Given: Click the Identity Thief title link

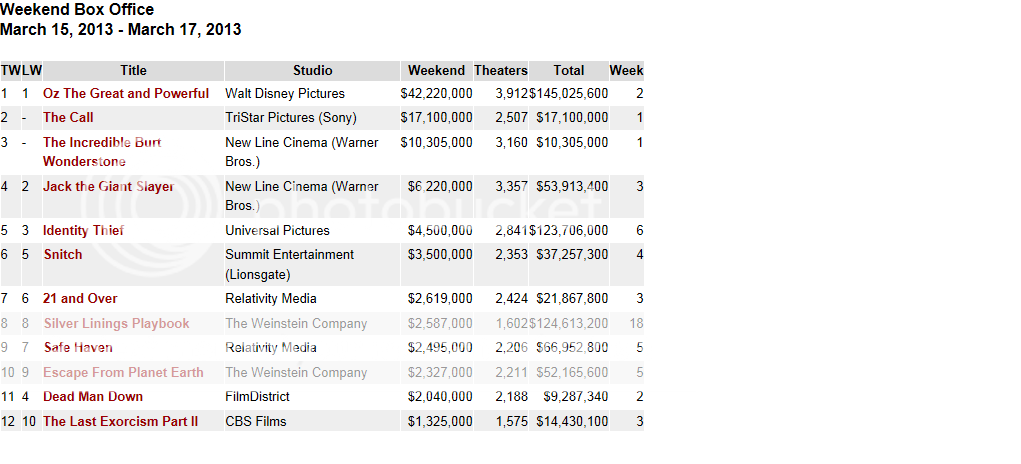Looking at the screenshot, I should tap(83, 231).
